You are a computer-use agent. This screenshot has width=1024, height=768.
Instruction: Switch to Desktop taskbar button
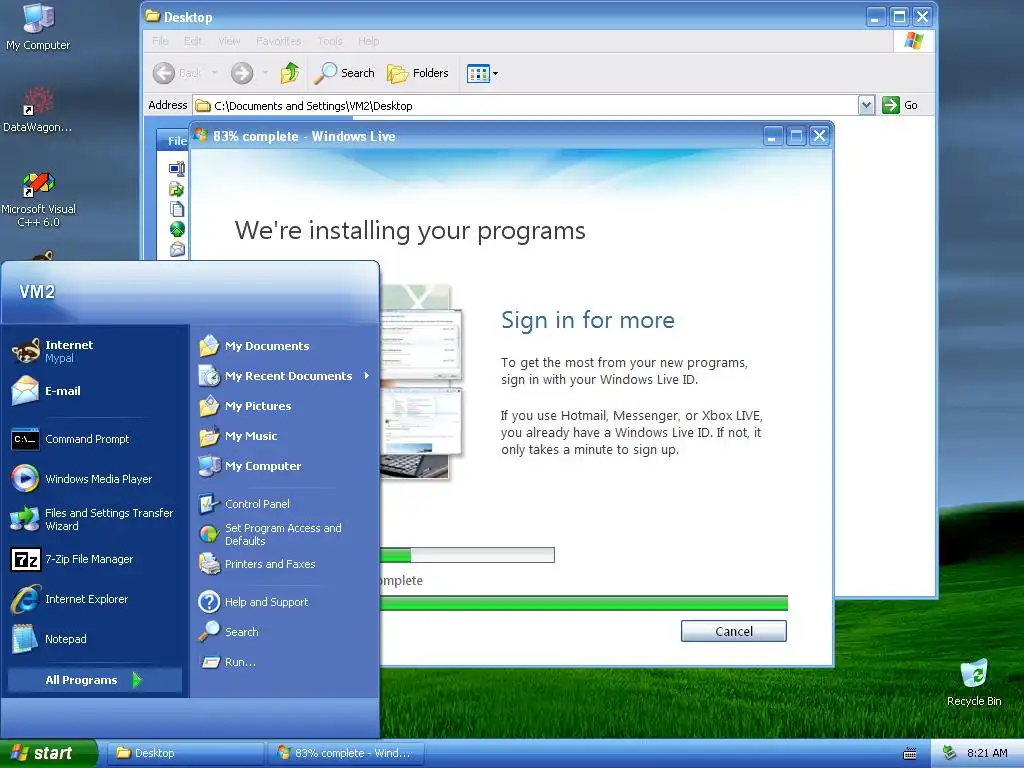[x=185, y=753]
